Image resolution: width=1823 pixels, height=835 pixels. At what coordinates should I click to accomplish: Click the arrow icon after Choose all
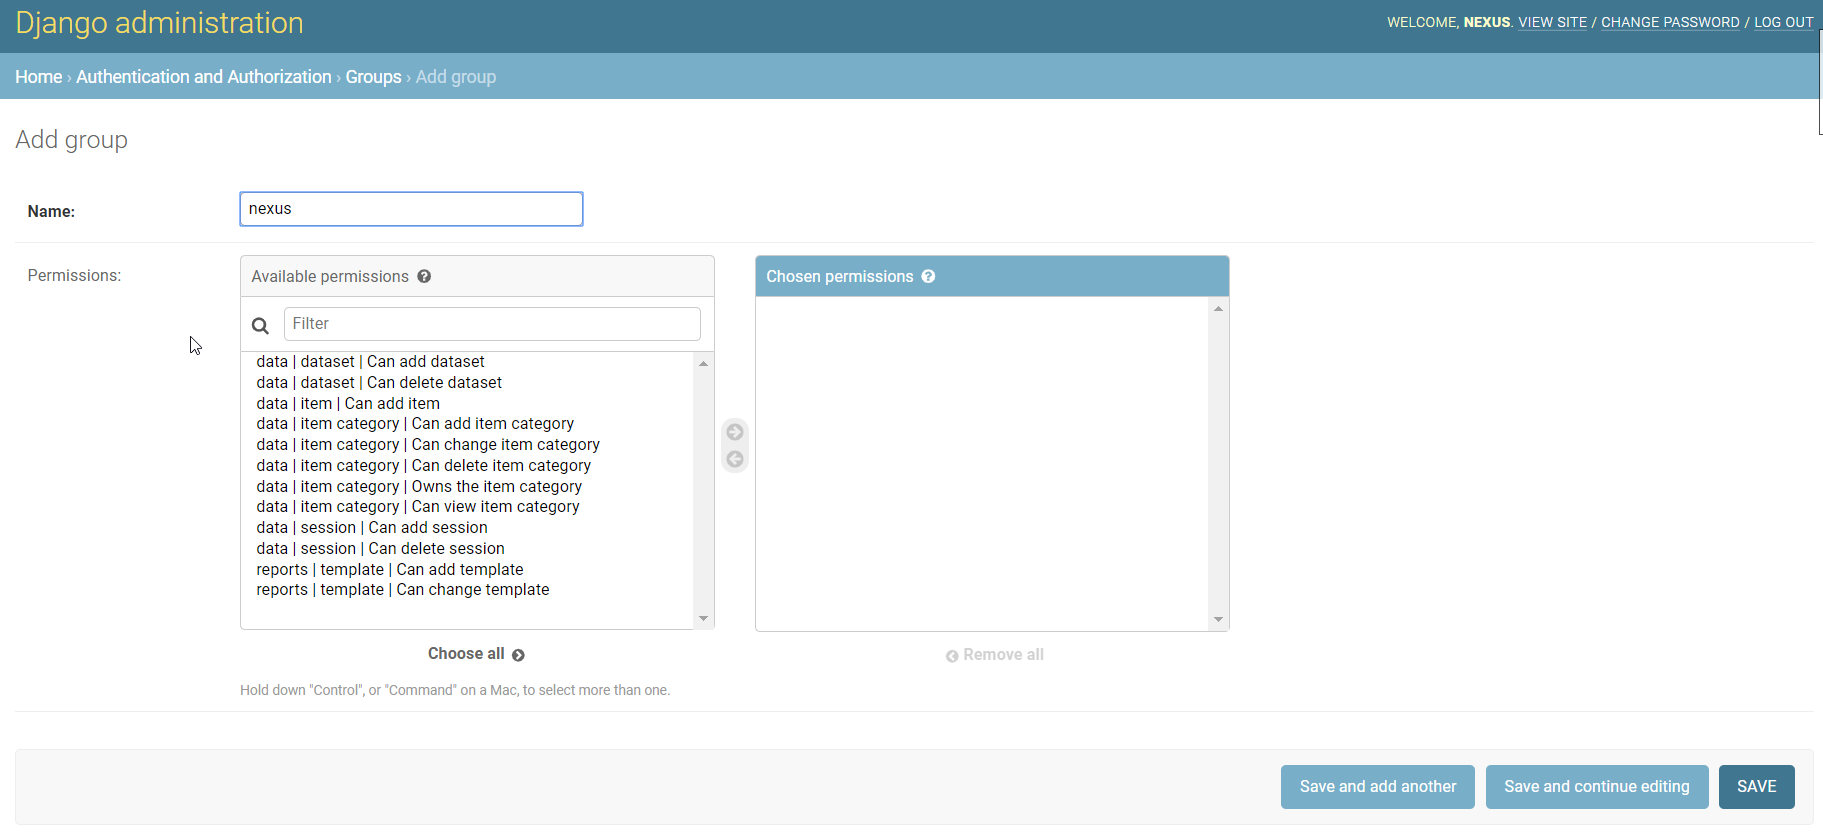[x=518, y=655]
